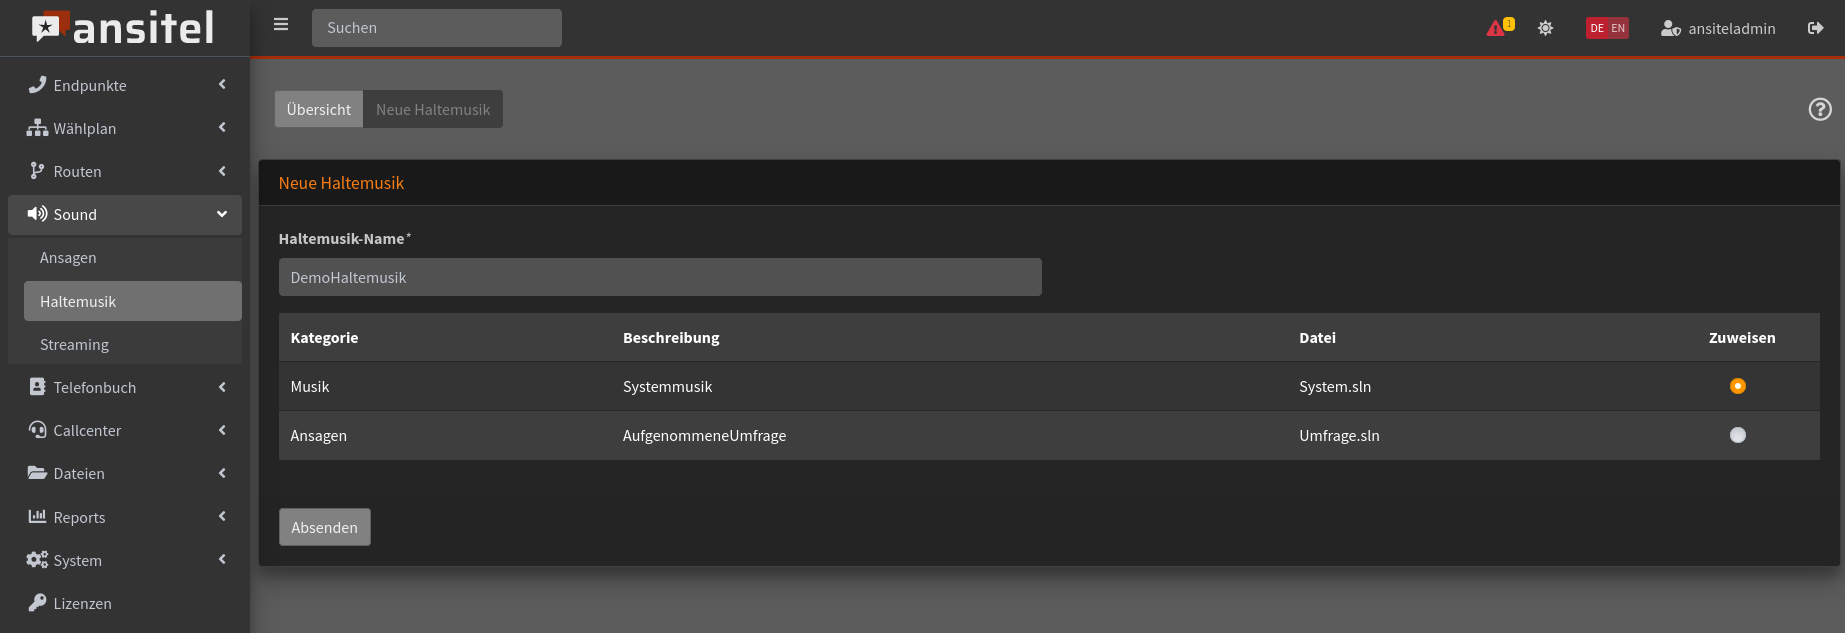Viewport: 1845px width, 633px height.
Task: Open Lizenzen with the key icon
Action: point(82,603)
